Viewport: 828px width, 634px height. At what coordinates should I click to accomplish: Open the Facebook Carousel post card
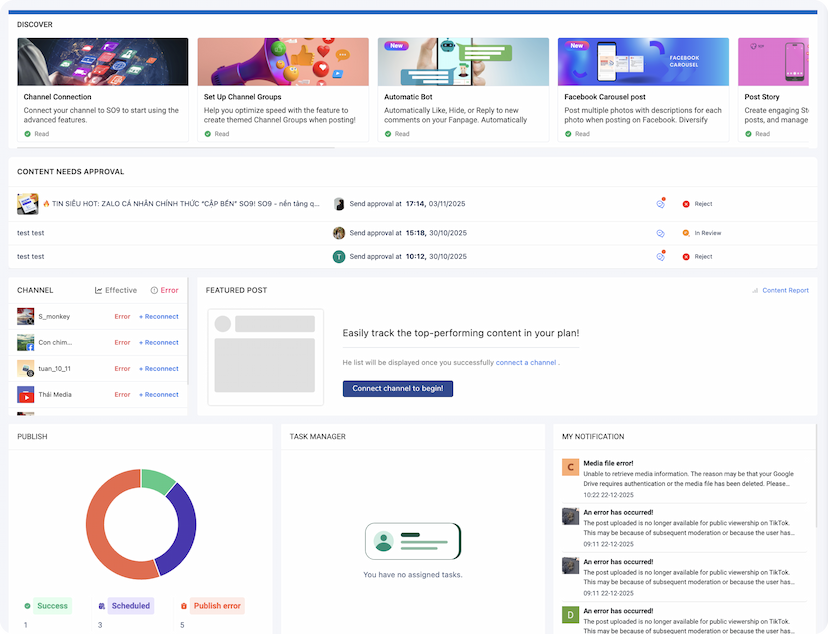(643, 89)
